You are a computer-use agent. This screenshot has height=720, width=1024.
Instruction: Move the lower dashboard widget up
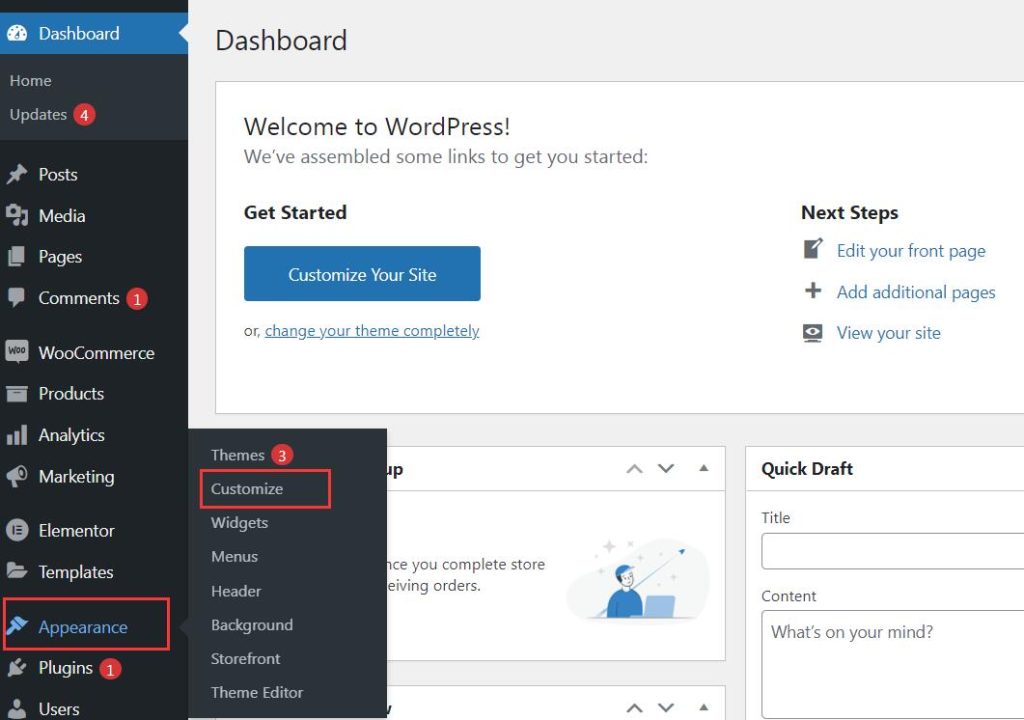(x=634, y=708)
